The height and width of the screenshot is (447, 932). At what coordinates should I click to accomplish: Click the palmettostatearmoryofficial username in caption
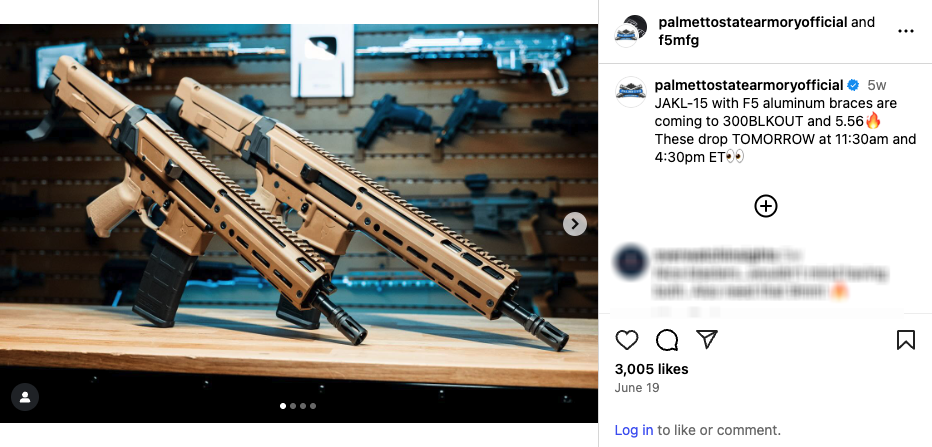[x=749, y=85]
